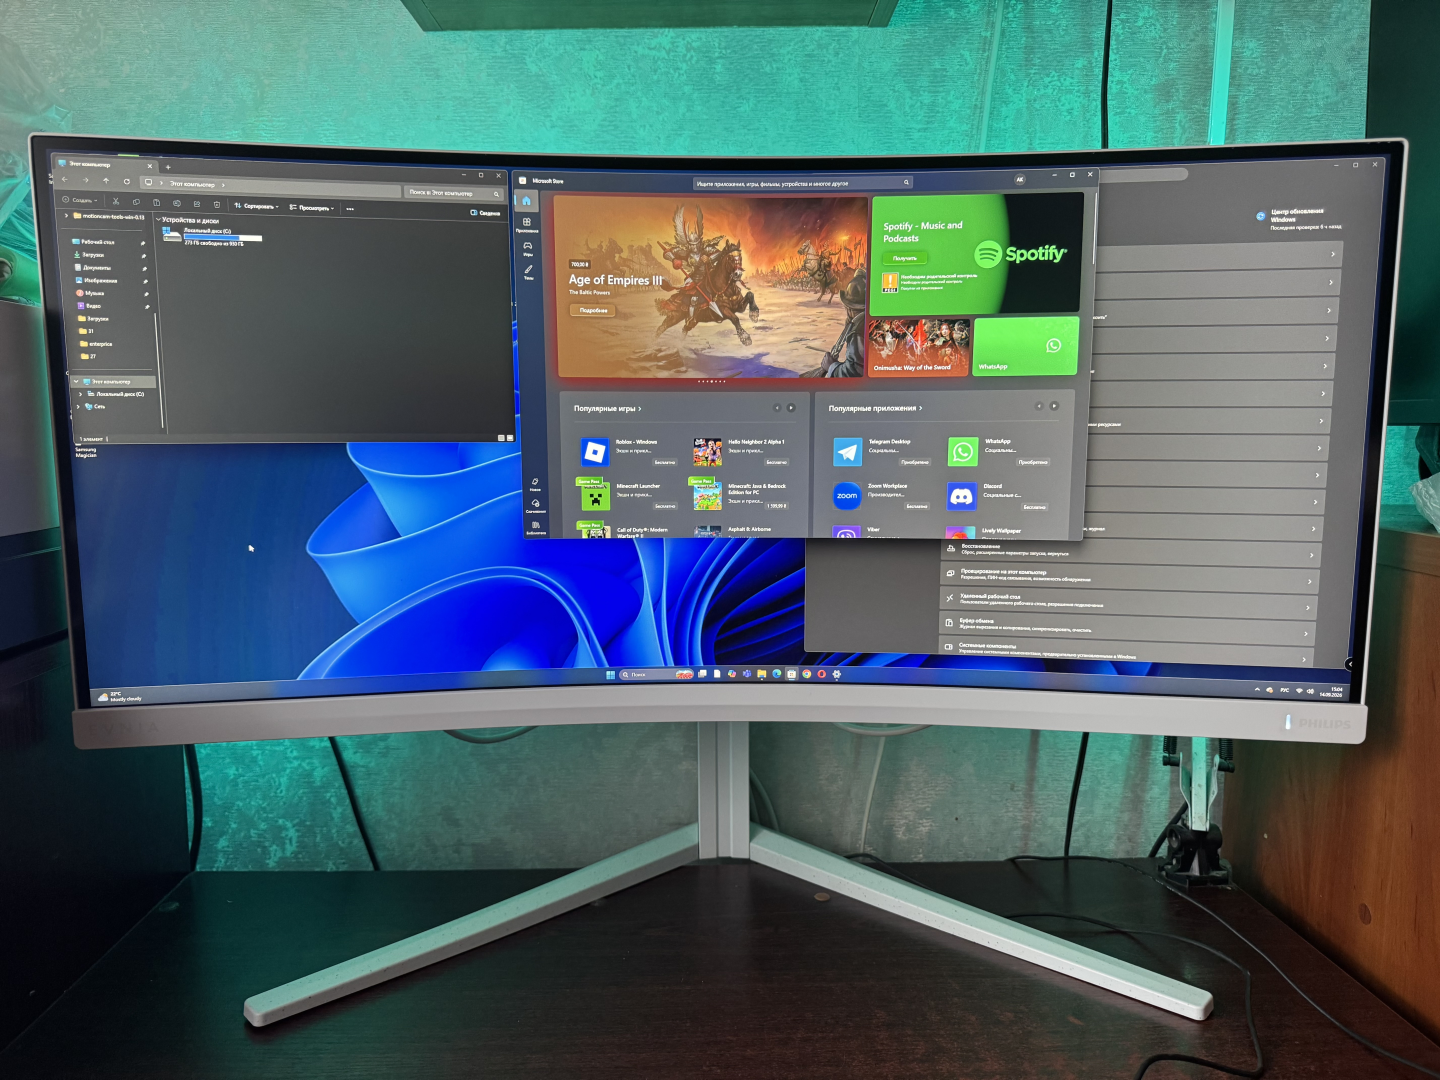Click the Store search magnifier icon

click(906, 183)
